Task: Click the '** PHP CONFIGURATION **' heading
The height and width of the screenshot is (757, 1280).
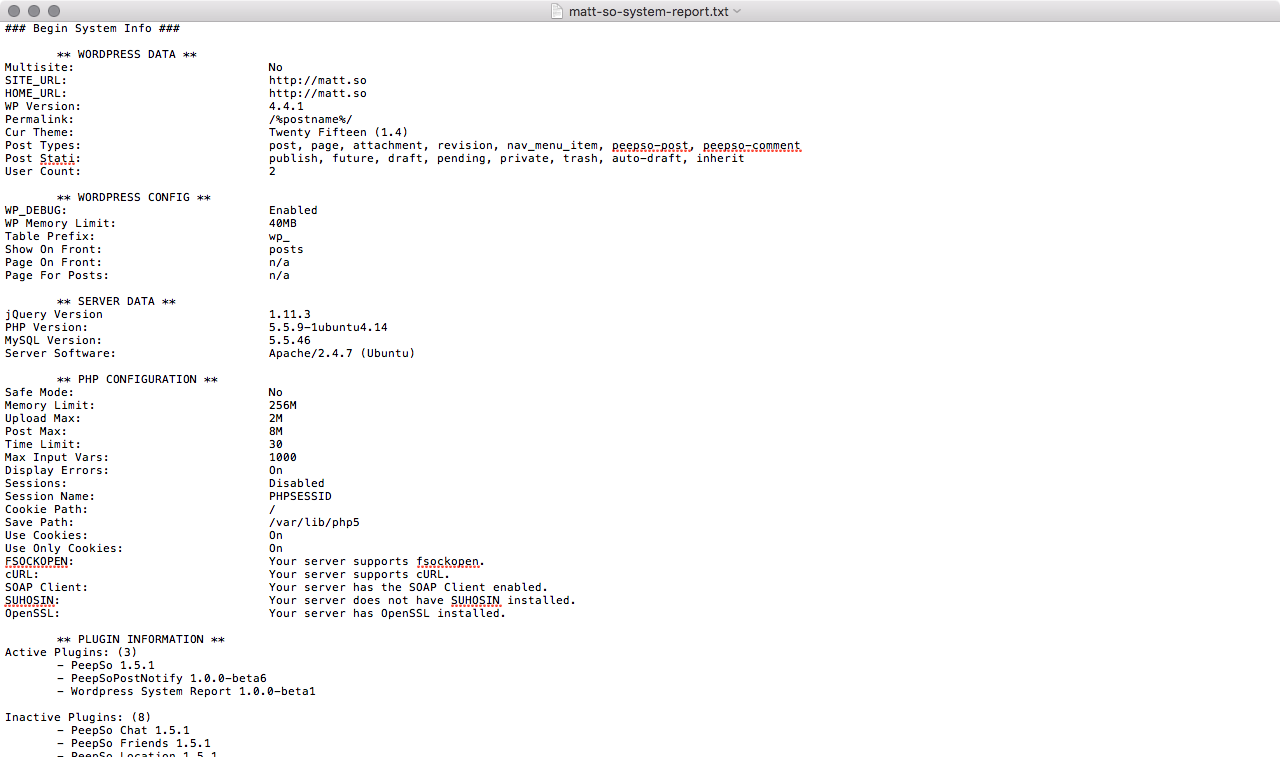Action: pos(137,379)
